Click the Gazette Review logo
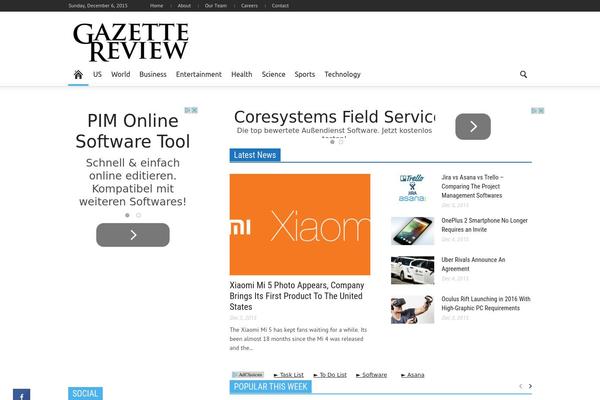600x400 pixels. click(130, 42)
